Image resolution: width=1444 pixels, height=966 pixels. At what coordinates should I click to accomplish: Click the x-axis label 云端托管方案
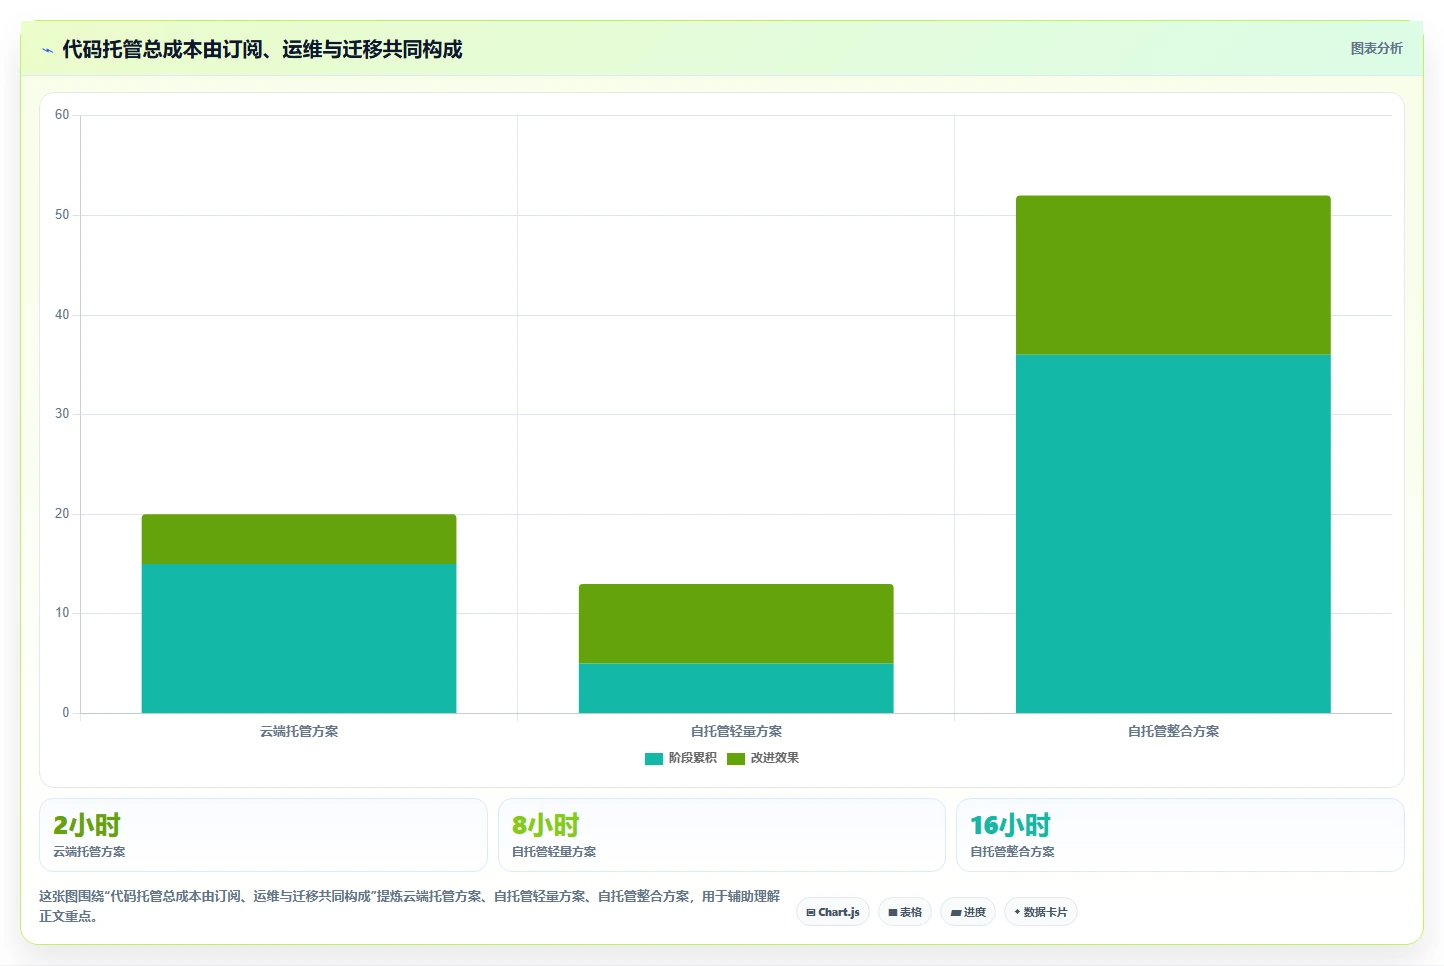pos(299,731)
